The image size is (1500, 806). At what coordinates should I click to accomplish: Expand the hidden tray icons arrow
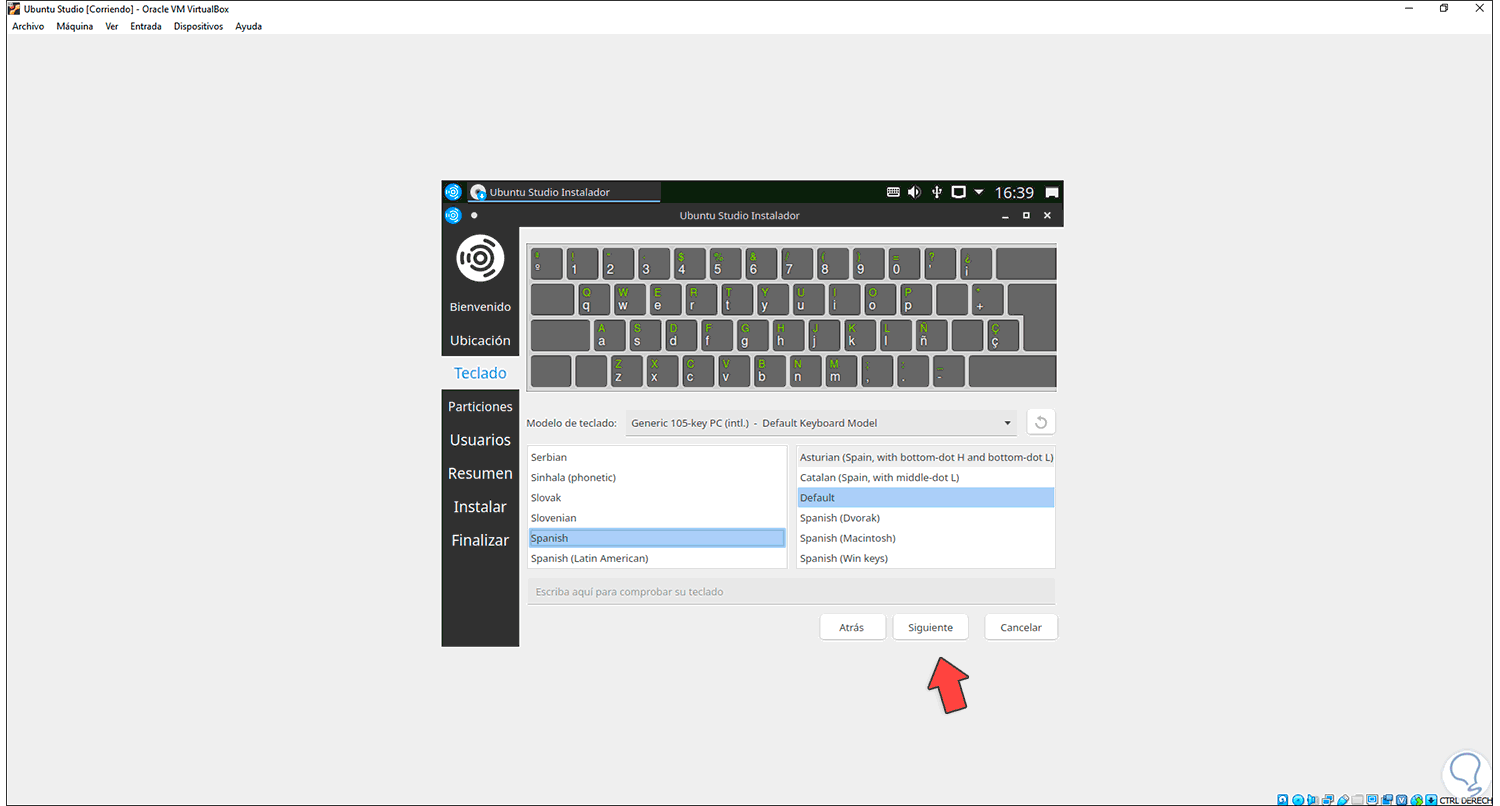tap(979, 192)
